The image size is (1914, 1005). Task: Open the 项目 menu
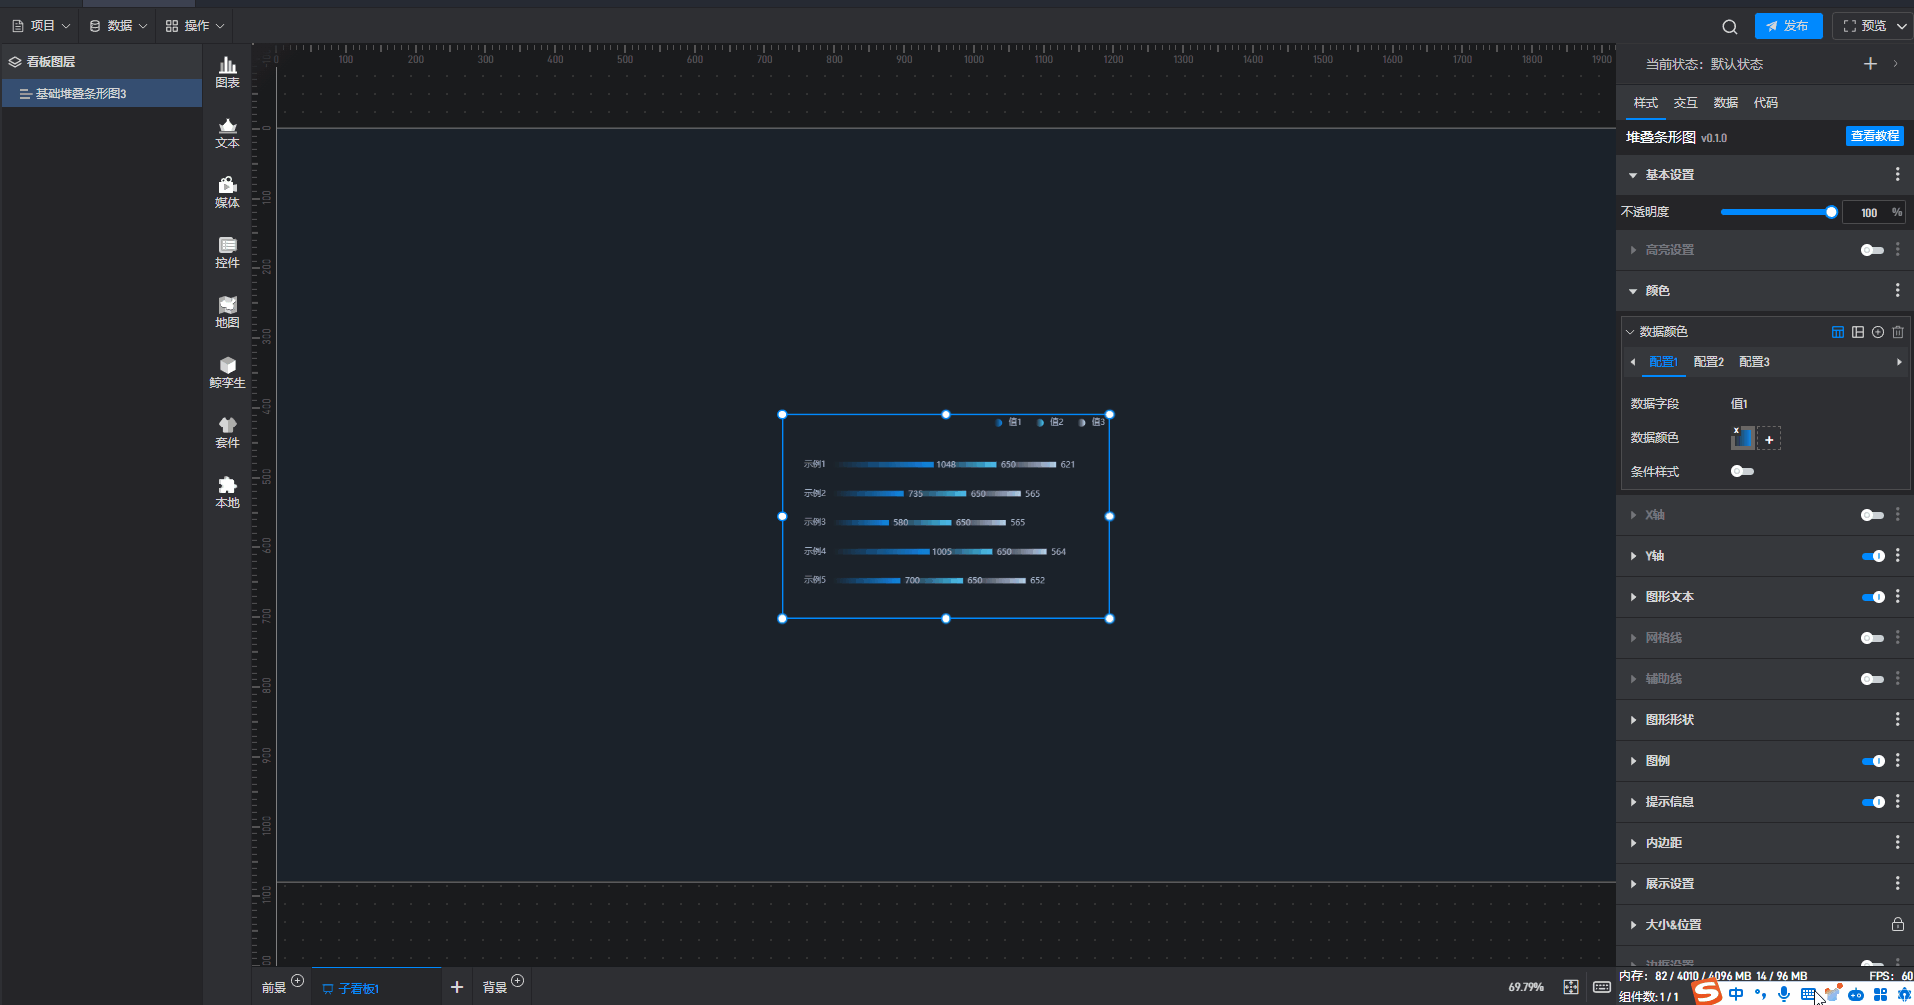point(41,26)
